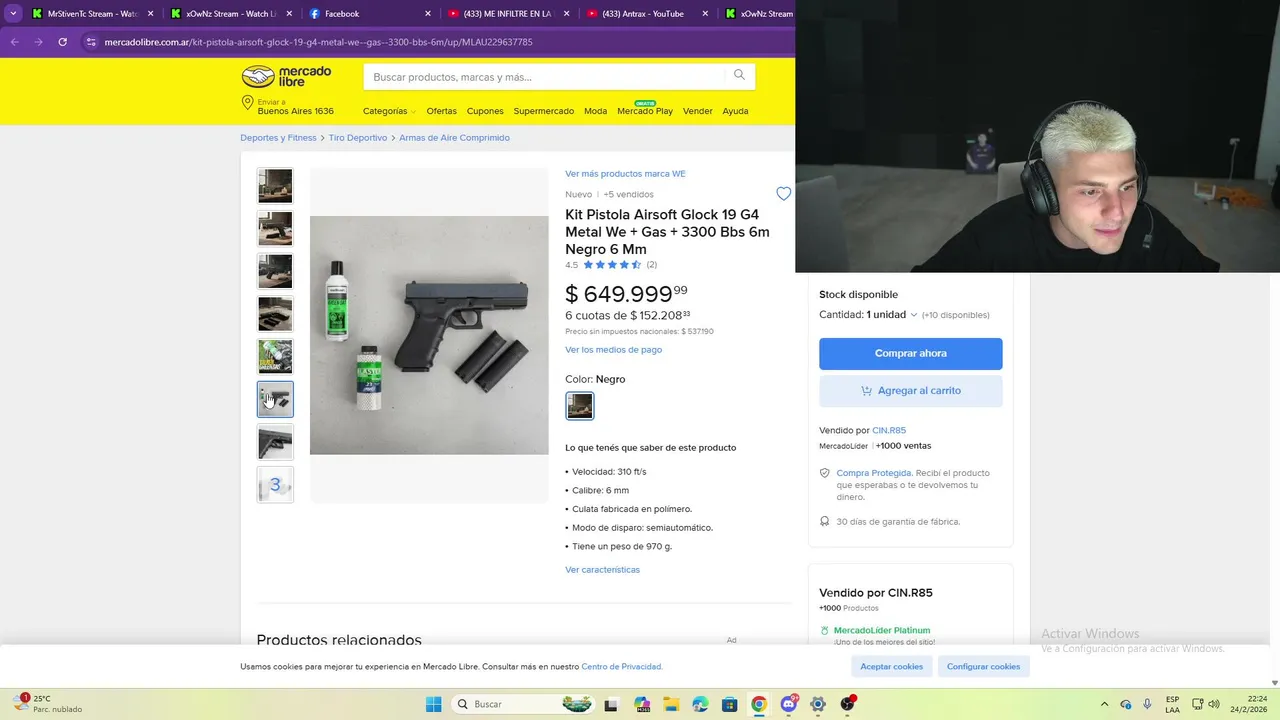This screenshot has width=1280, height=720.
Task: Open the Ofertas menu item
Action: [x=441, y=111]
